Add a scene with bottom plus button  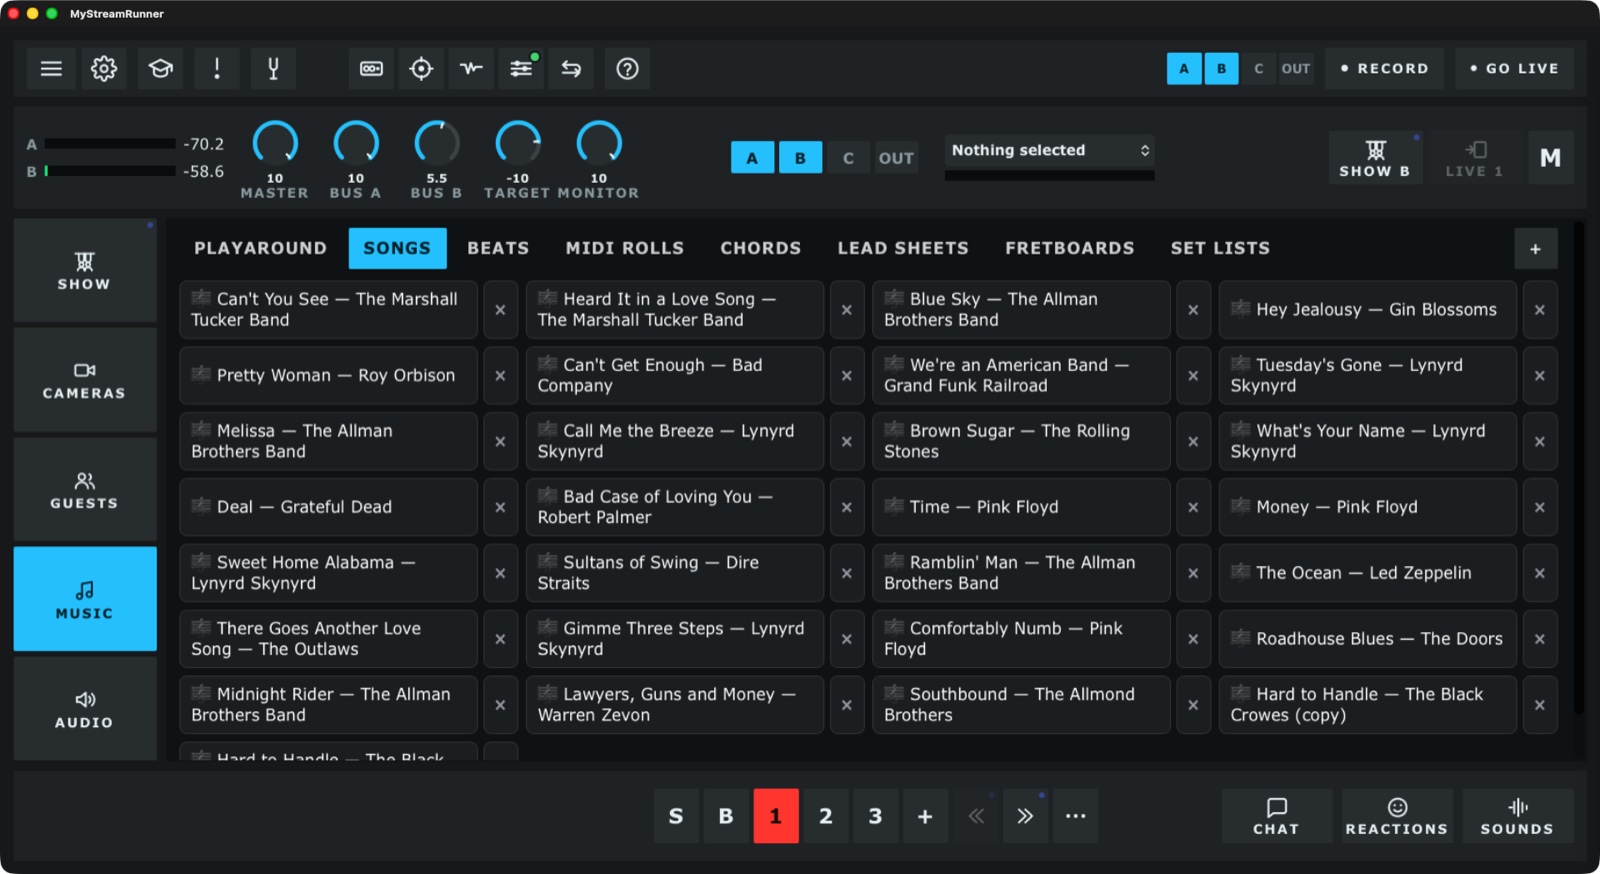coord(925,816)
